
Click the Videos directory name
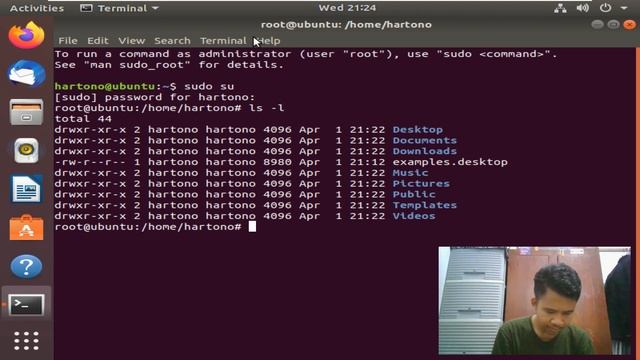click(x=414, y=216)
